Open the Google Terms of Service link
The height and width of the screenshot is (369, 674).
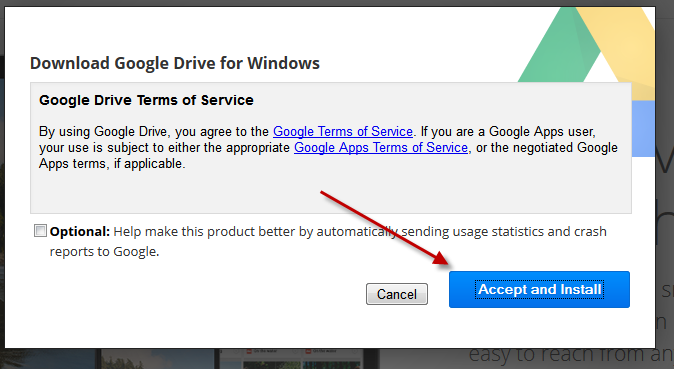(343, 131)
